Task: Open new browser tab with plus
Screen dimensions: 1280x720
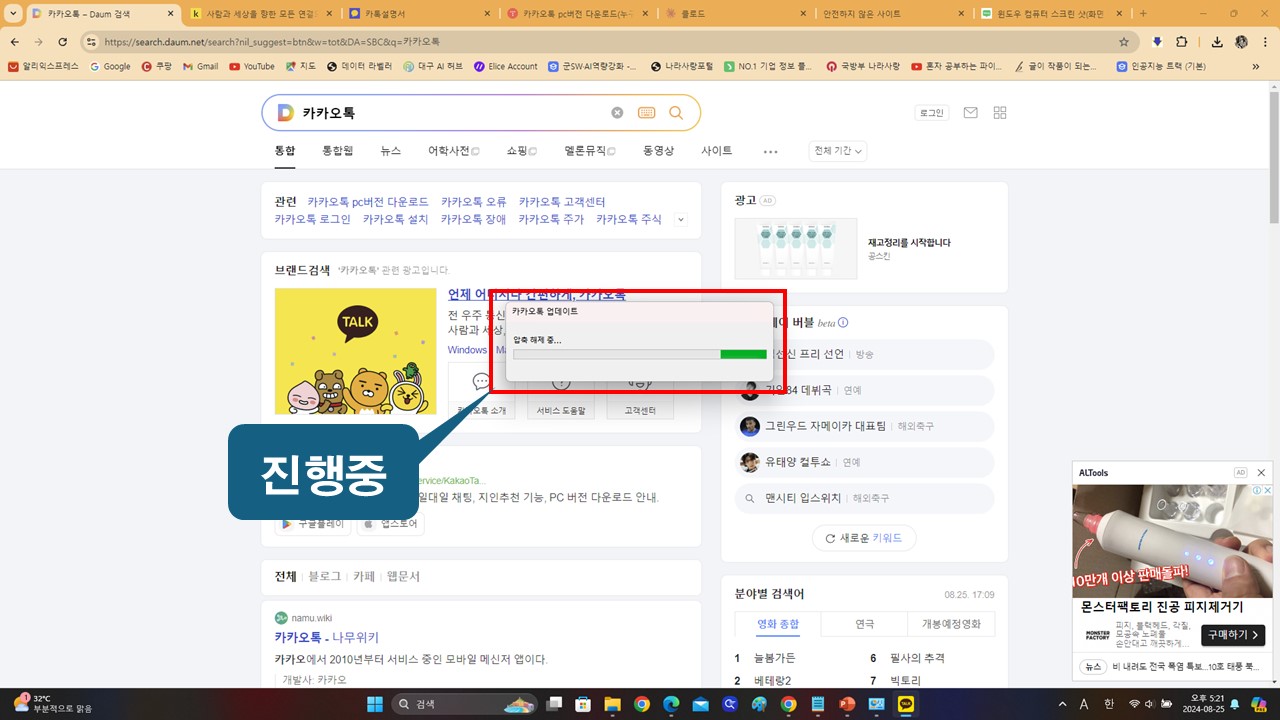Action: click(1144, 14)
